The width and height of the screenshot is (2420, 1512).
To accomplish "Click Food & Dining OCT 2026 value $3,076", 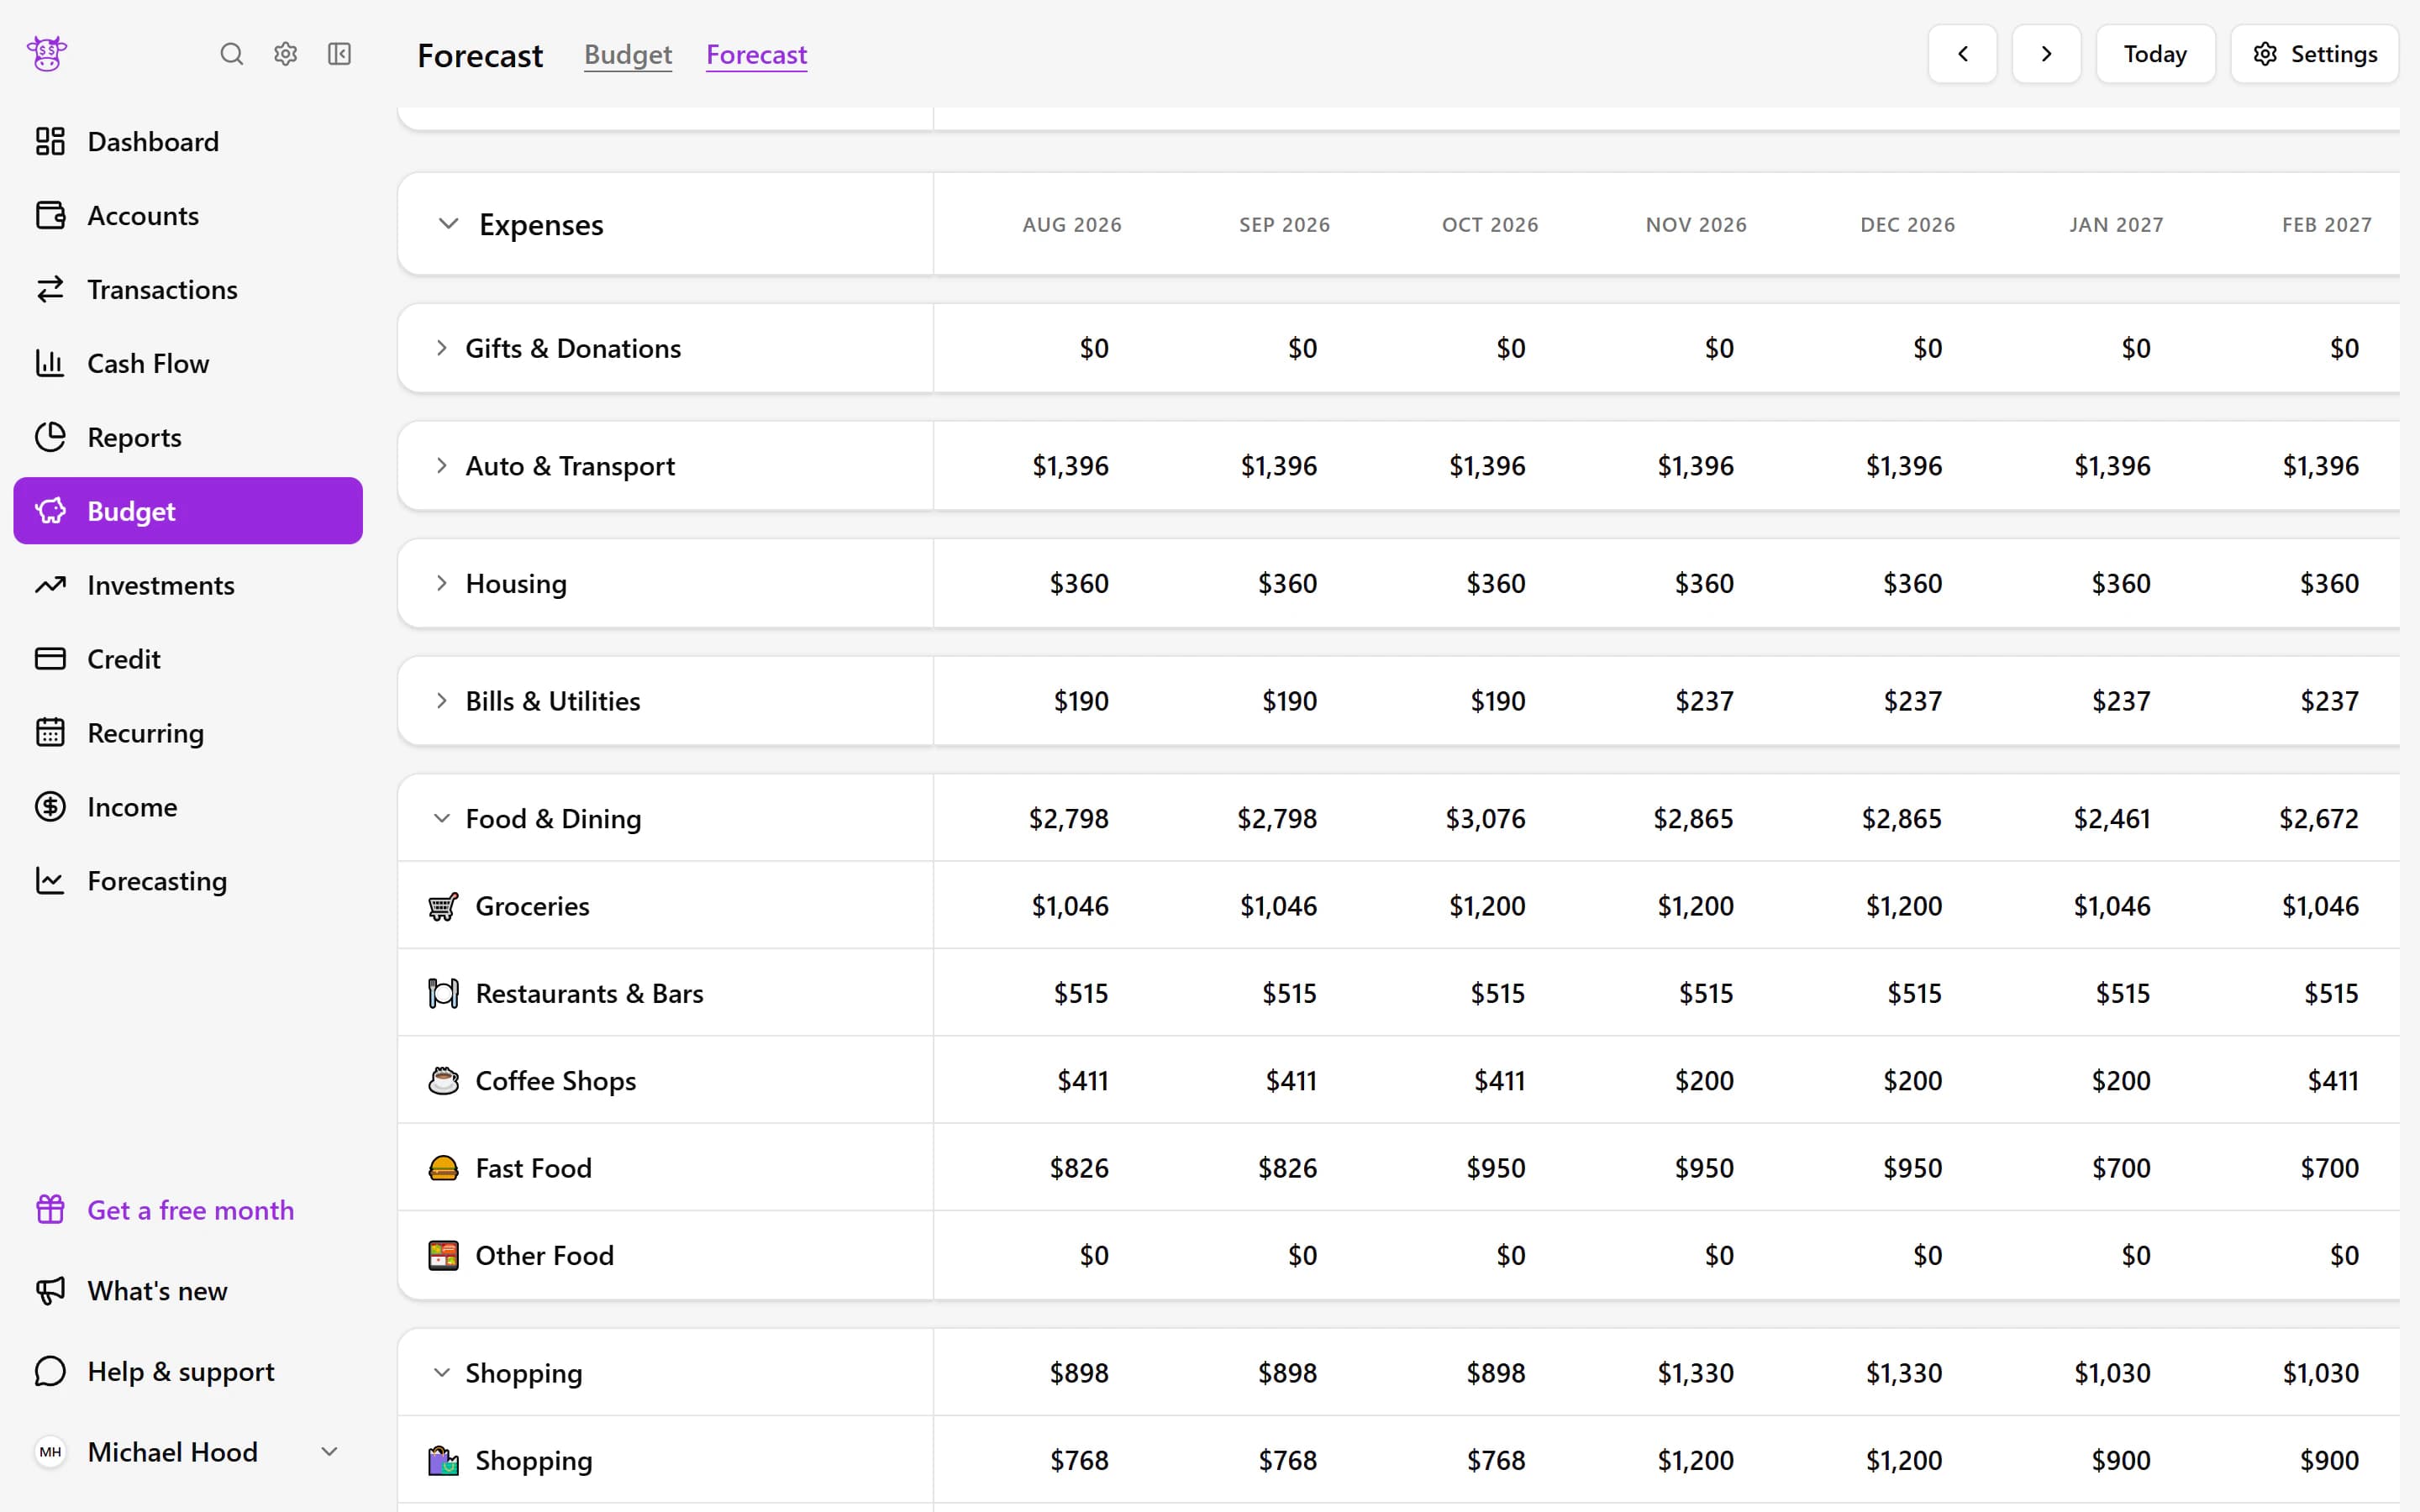I will [1486, 819].
